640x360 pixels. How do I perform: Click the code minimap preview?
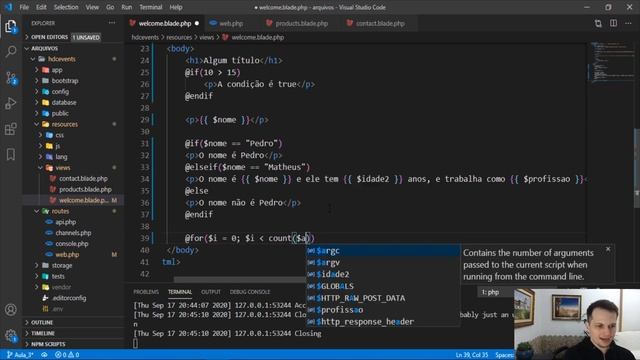[611, 61]
